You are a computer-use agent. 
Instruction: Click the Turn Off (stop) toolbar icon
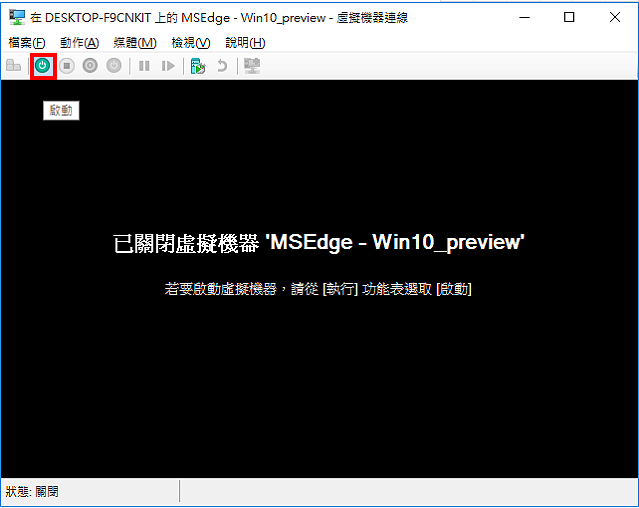pyautogui.click(x=67, y=66)
